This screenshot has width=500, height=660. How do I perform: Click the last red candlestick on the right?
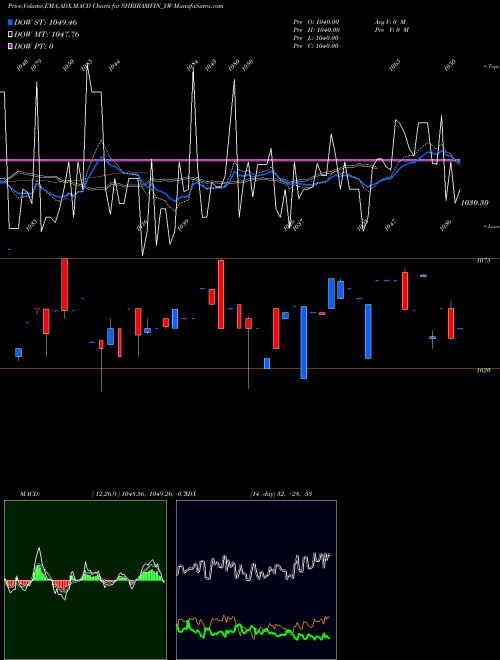(x=451, y=323)
